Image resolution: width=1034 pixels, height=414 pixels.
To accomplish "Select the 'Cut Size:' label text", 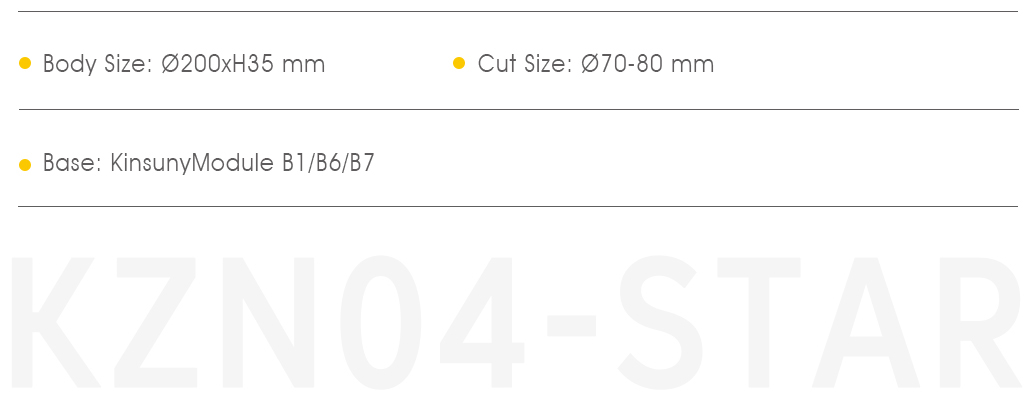I will (x=526, y=64).
